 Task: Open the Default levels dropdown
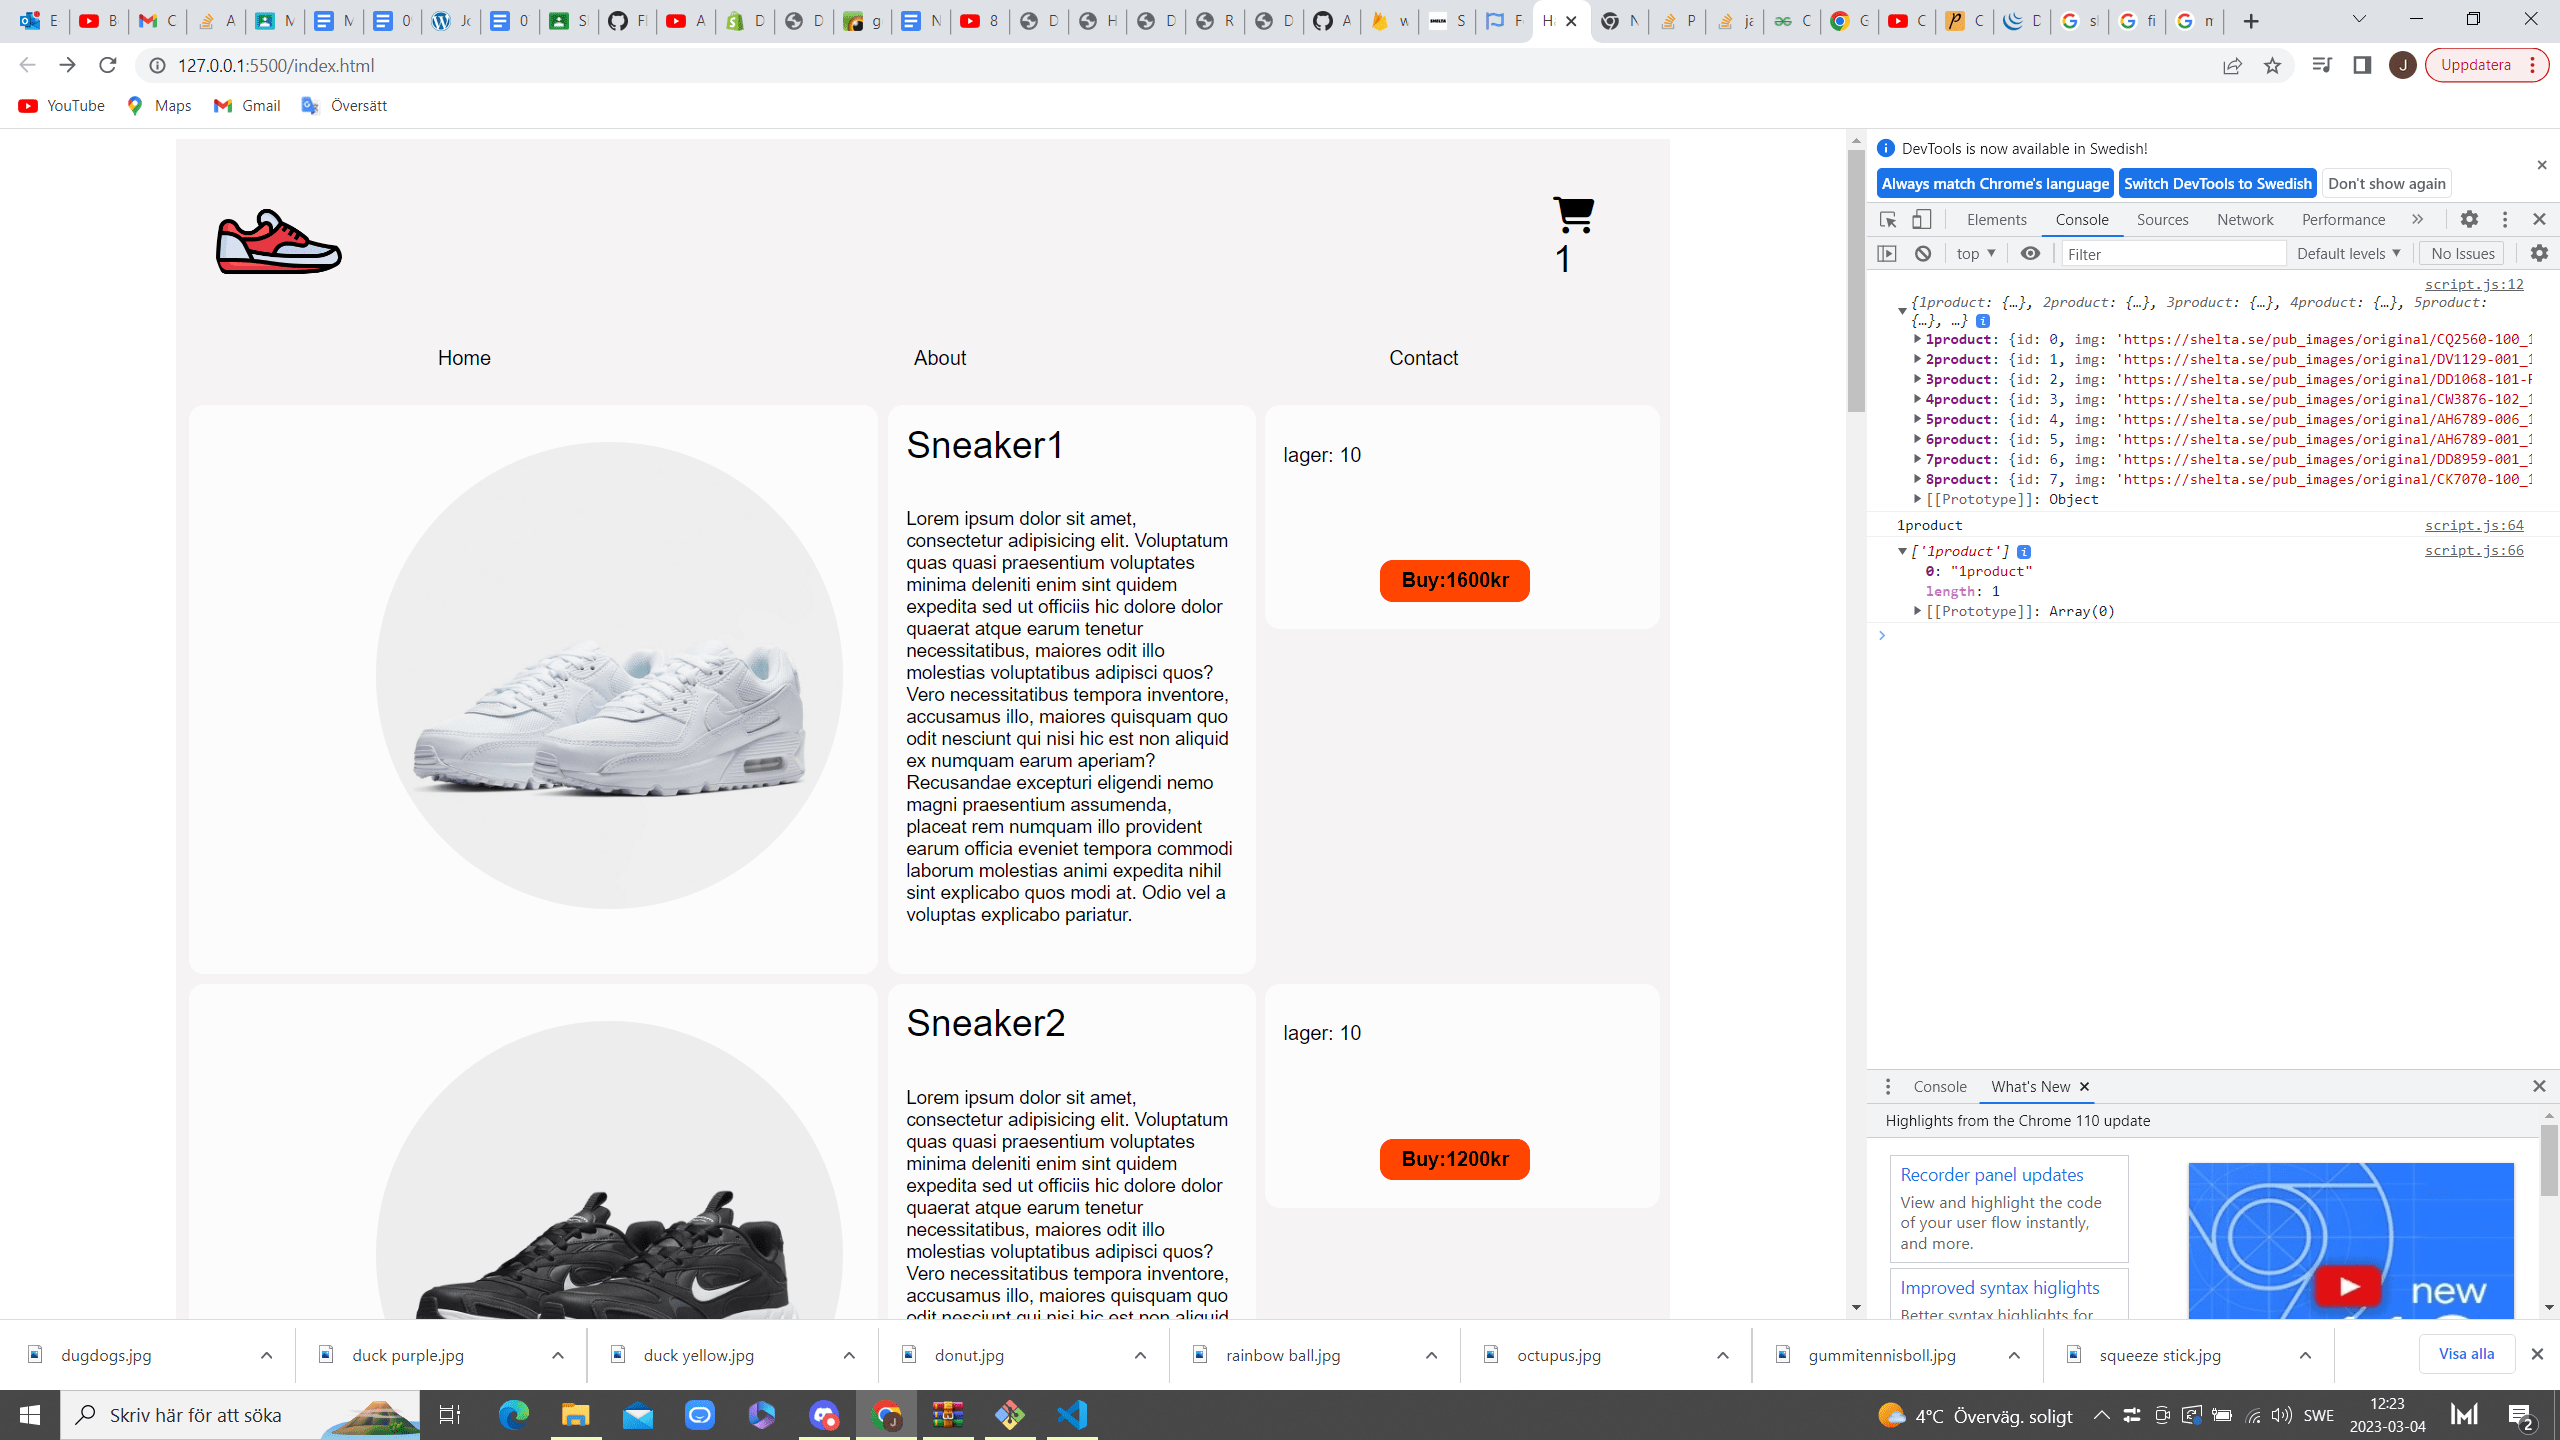(2348, 253)
